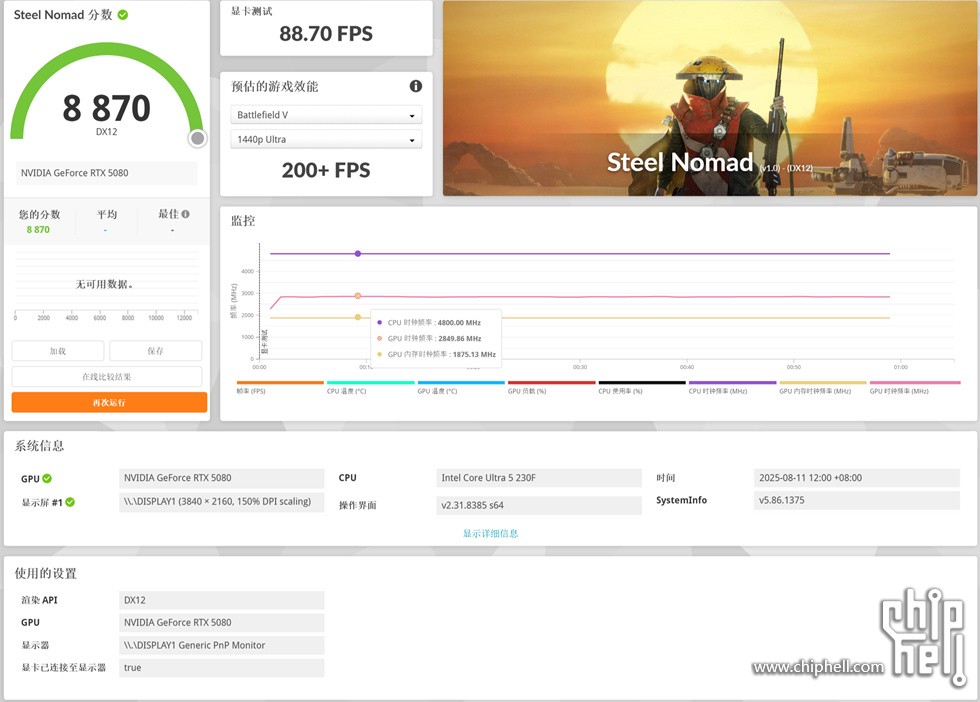Image resolution: width=980 pixels, height=702 pixels.
Task: Click the 保存 button
Action: [156, 351]
